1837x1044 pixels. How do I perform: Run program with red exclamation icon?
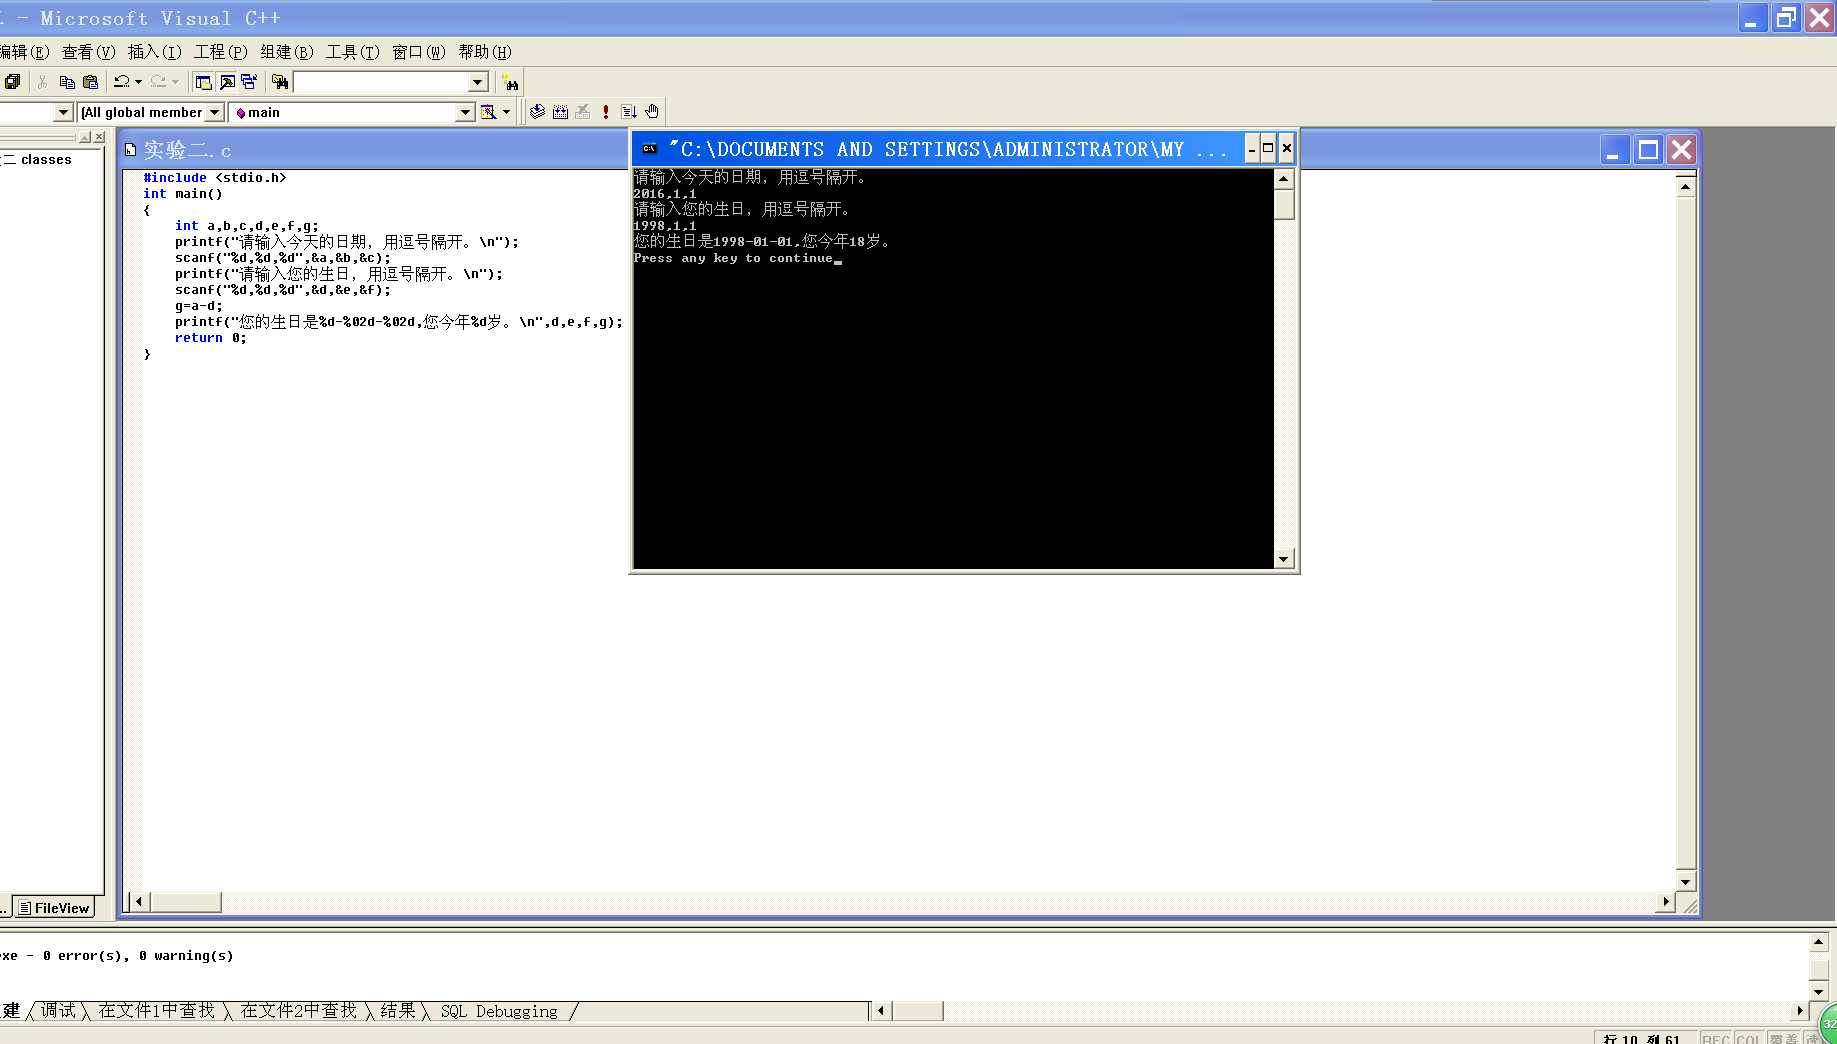tap(606, 112)
